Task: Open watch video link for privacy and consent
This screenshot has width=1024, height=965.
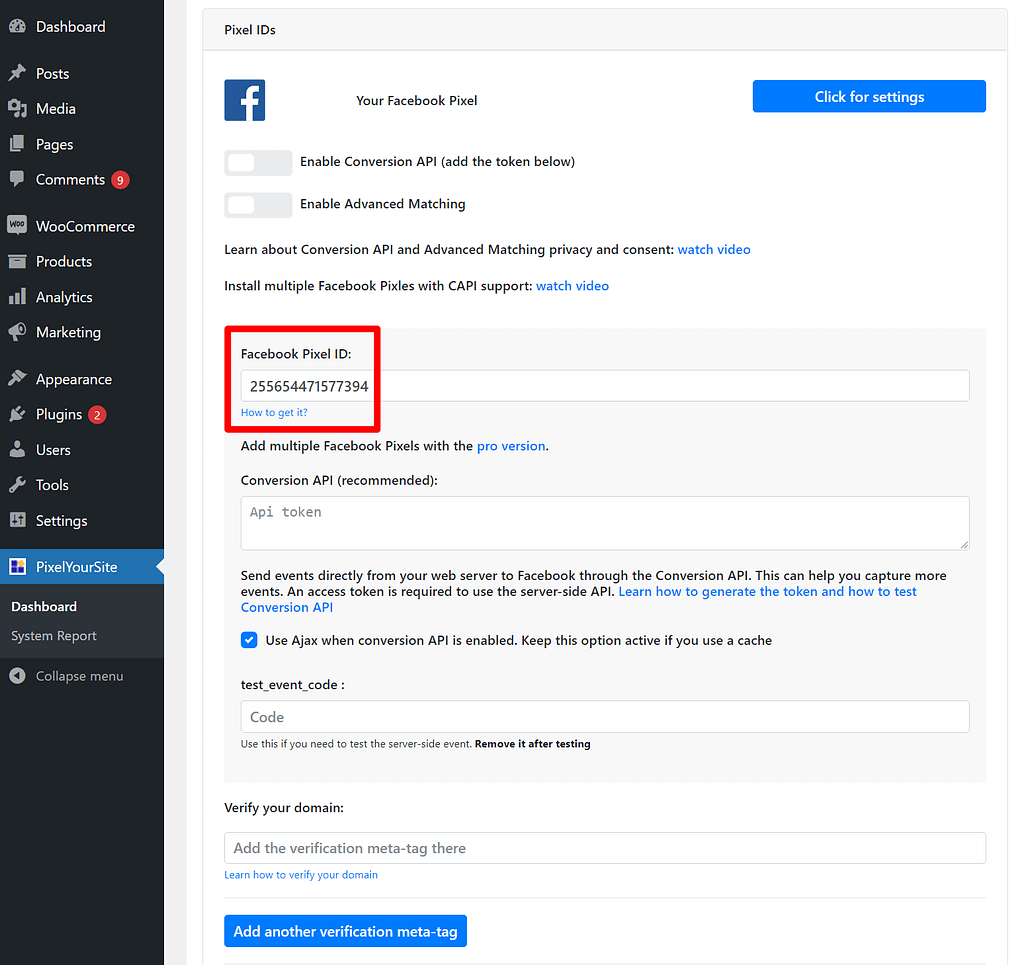Action: click(714, 249)
